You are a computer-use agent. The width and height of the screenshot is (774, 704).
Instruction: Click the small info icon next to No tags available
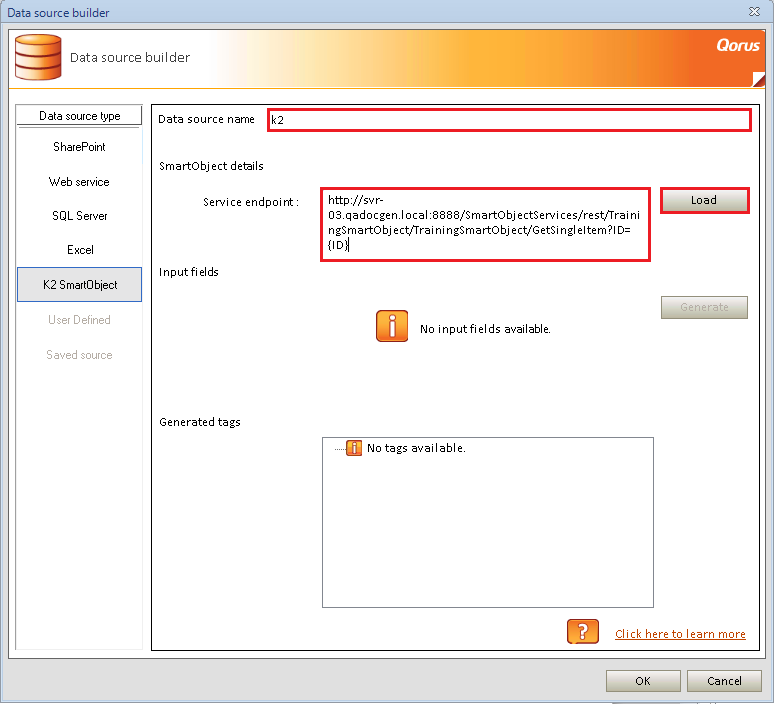(x=354, y=448)
